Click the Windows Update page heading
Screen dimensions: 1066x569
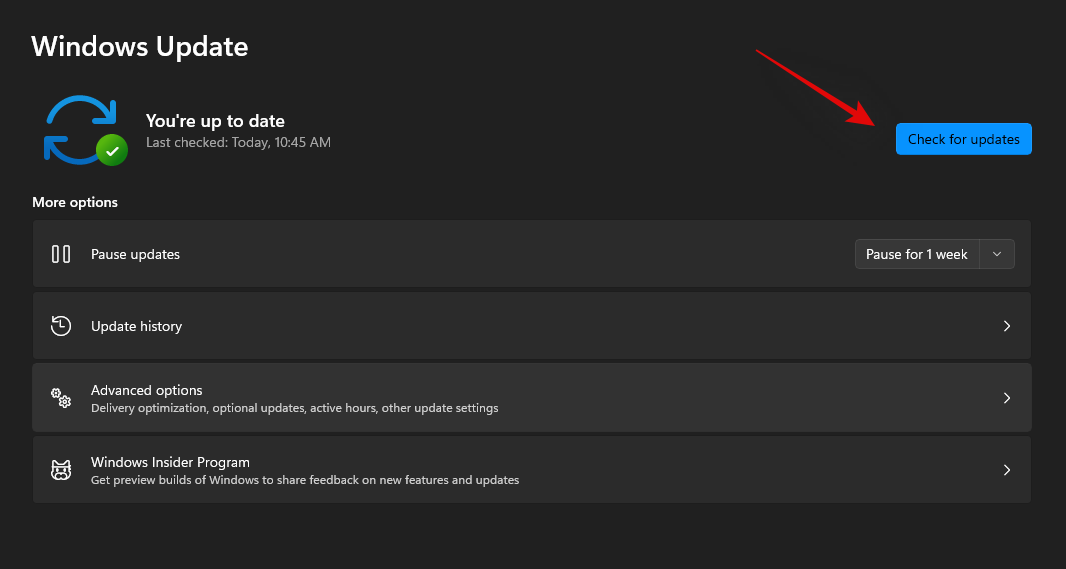[140, 46]
